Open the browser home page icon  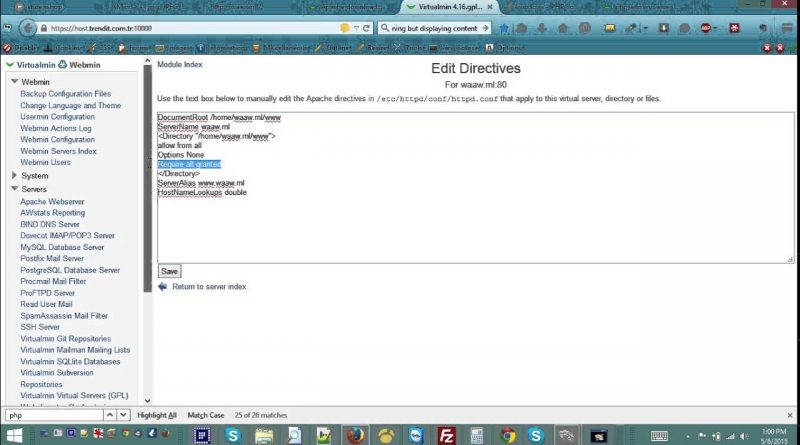[x=563, y=28]
